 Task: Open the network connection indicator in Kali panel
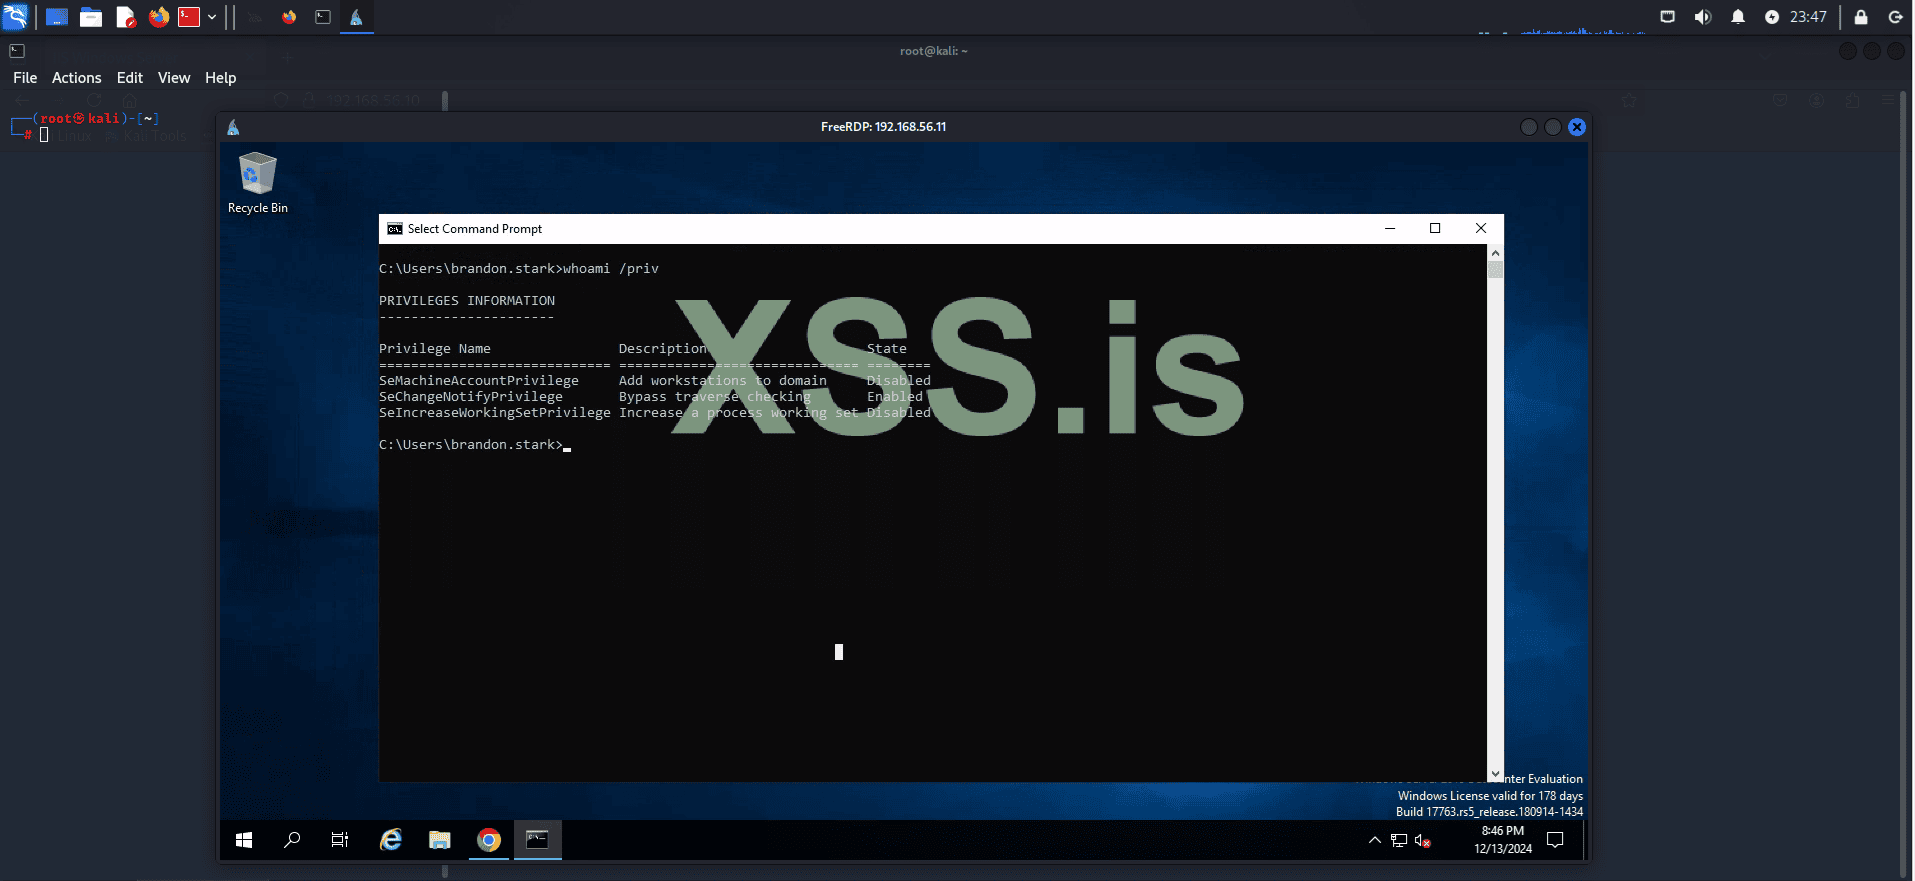(x=1668, y=17)
